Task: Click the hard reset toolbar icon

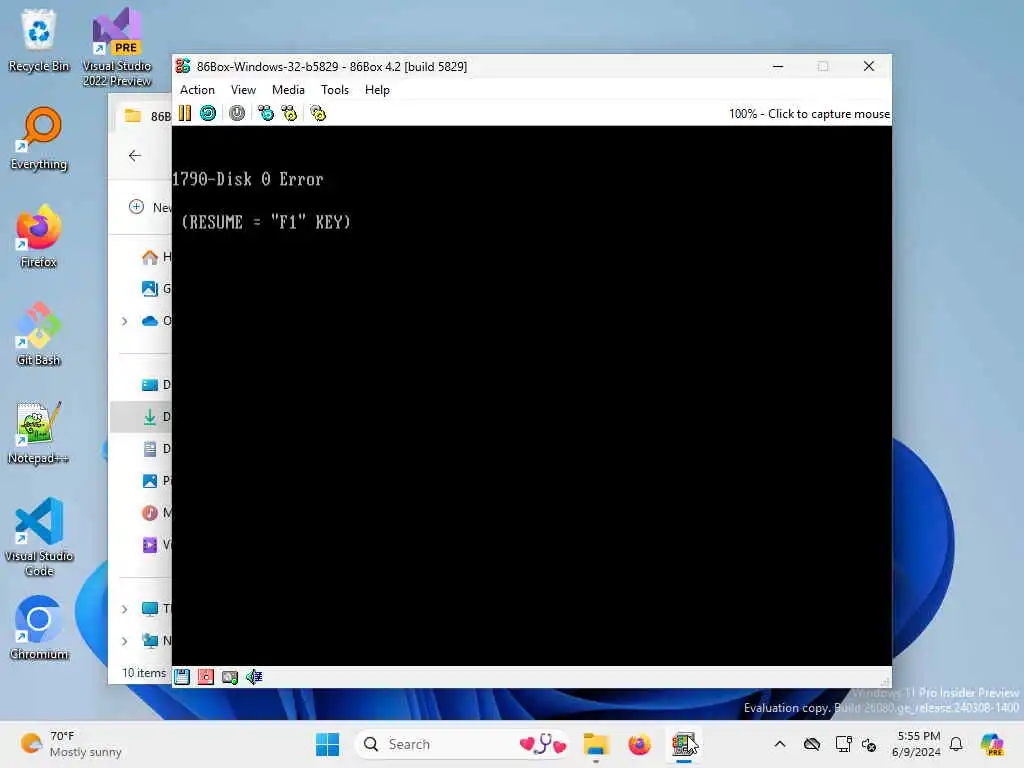Action: (208, 114)
